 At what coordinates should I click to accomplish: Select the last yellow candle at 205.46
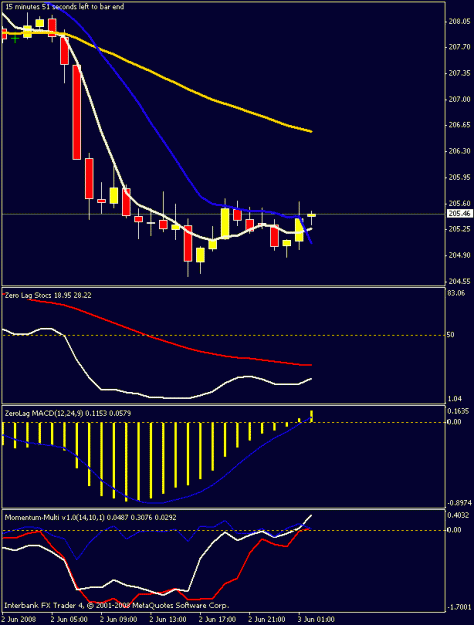(x=311, y=215)
